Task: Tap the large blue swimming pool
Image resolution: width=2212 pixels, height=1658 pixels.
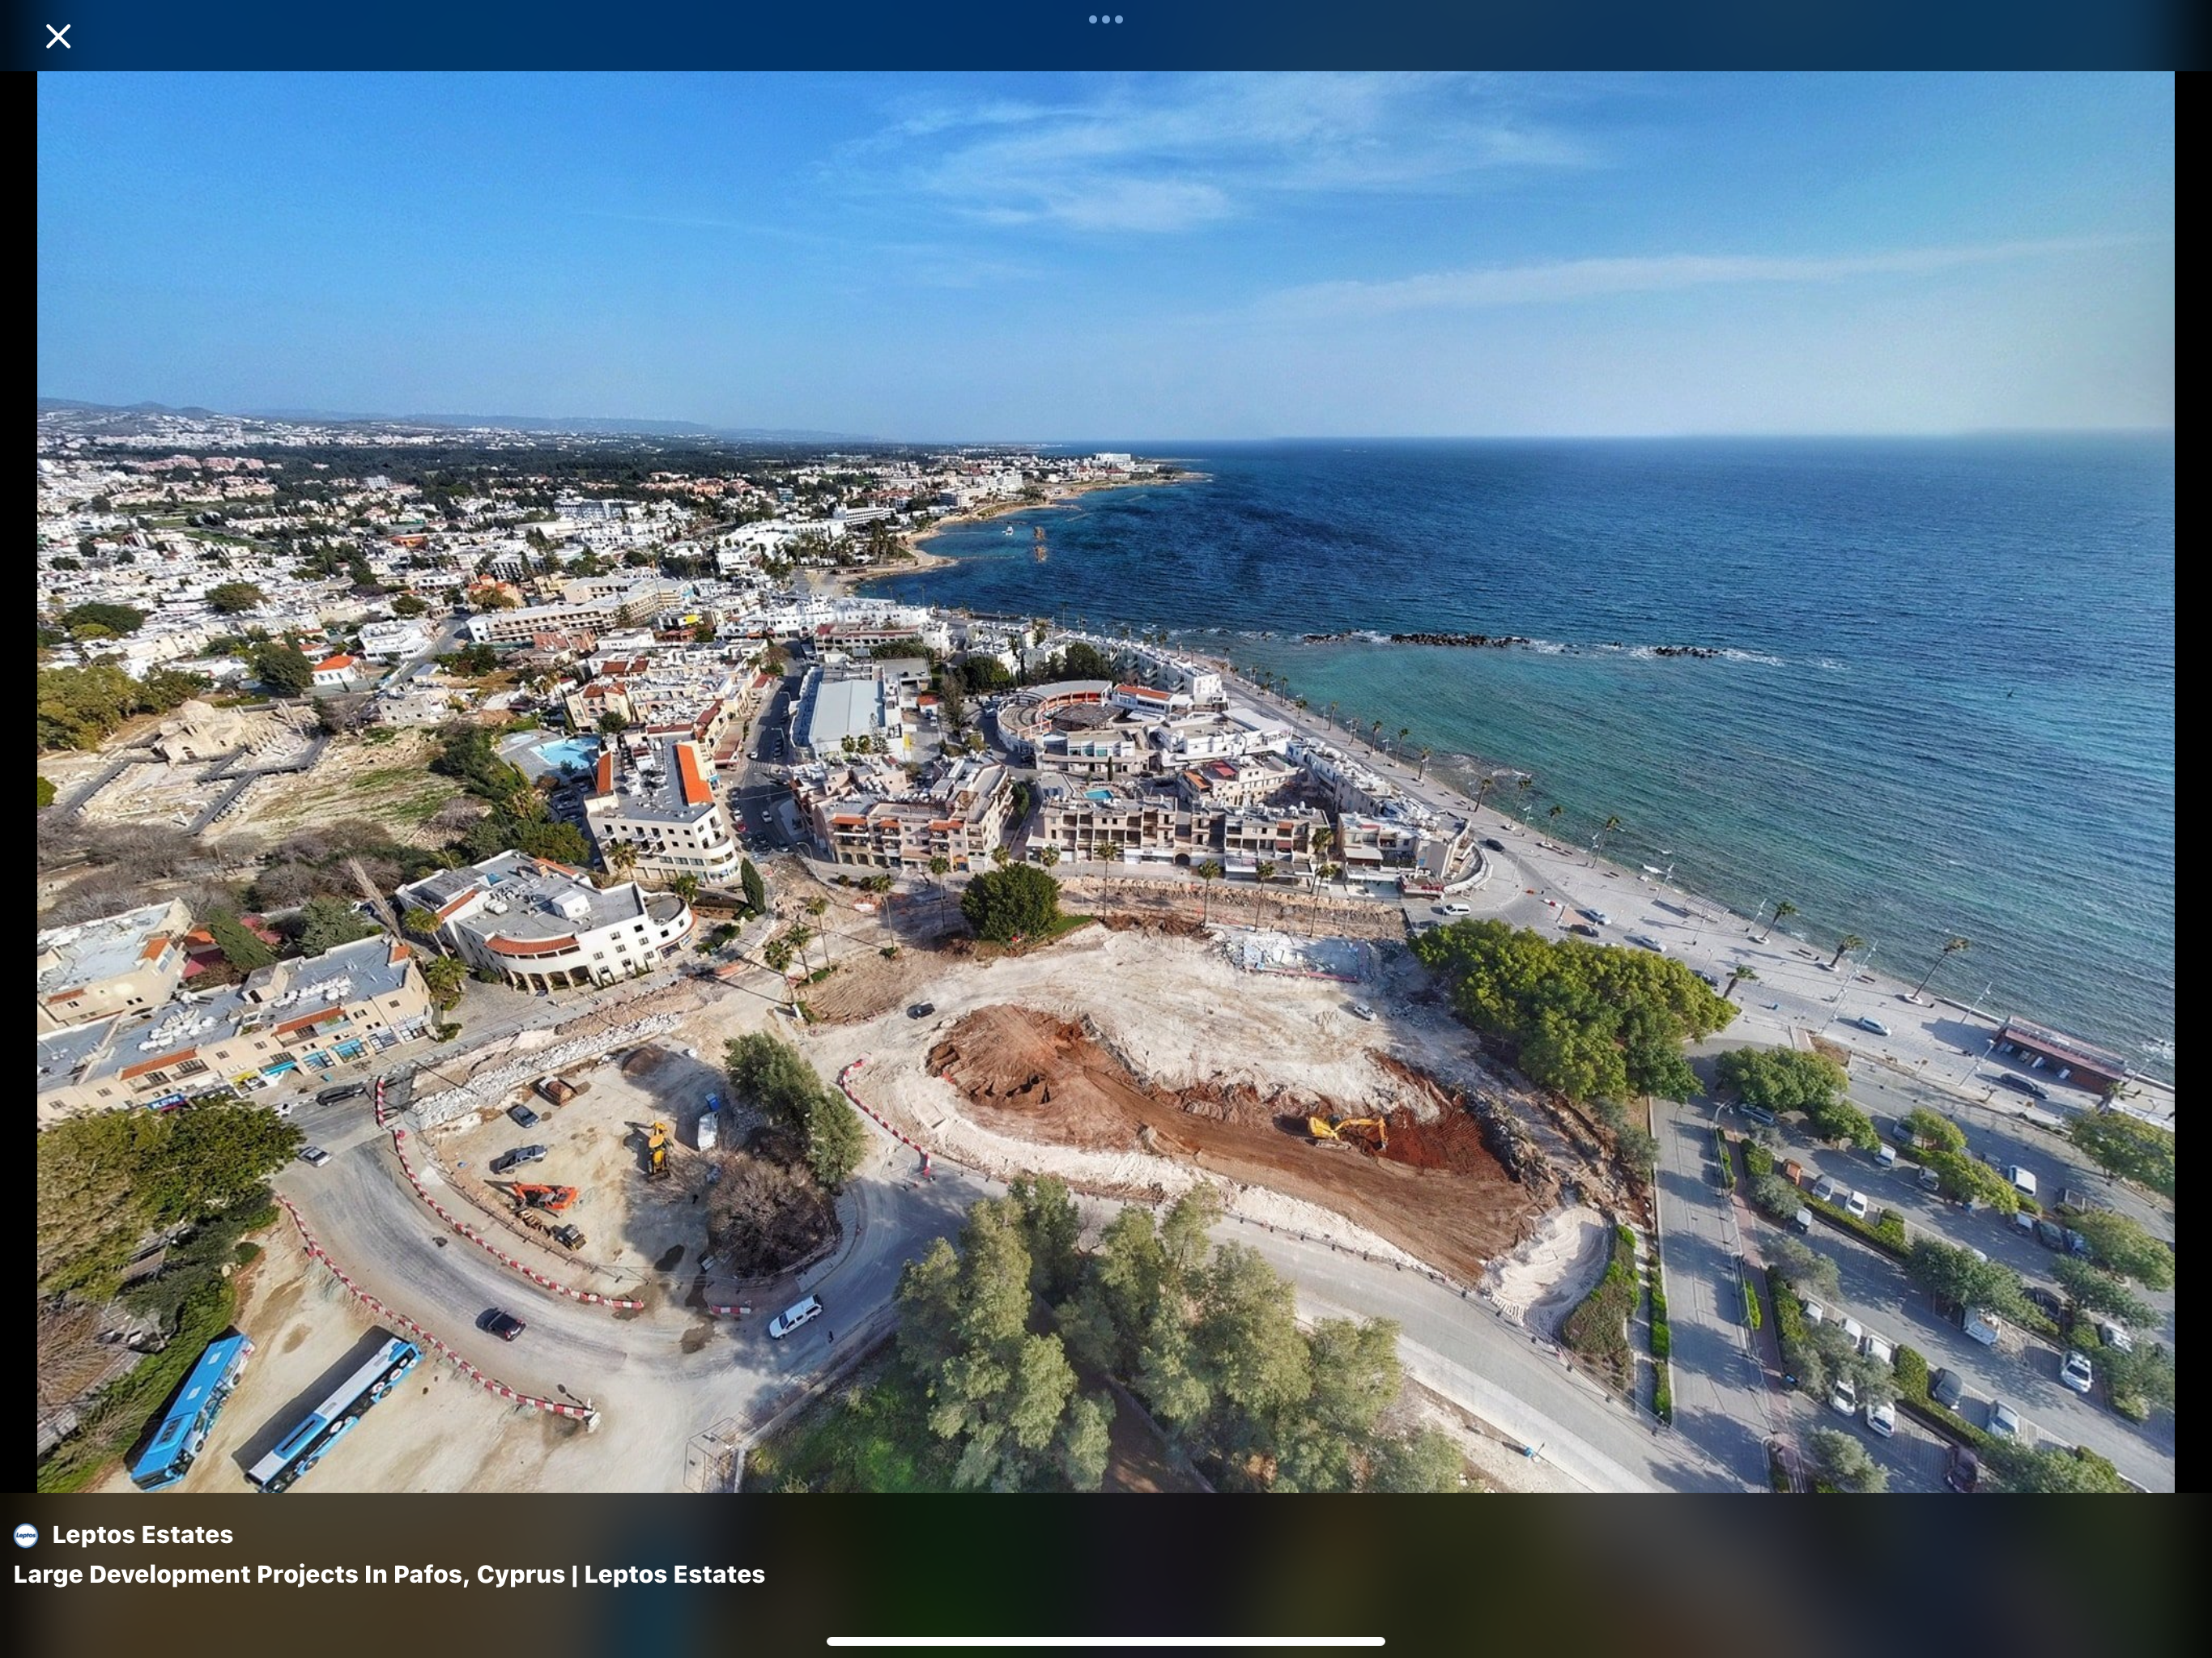Action: click(x=566, y=752)
